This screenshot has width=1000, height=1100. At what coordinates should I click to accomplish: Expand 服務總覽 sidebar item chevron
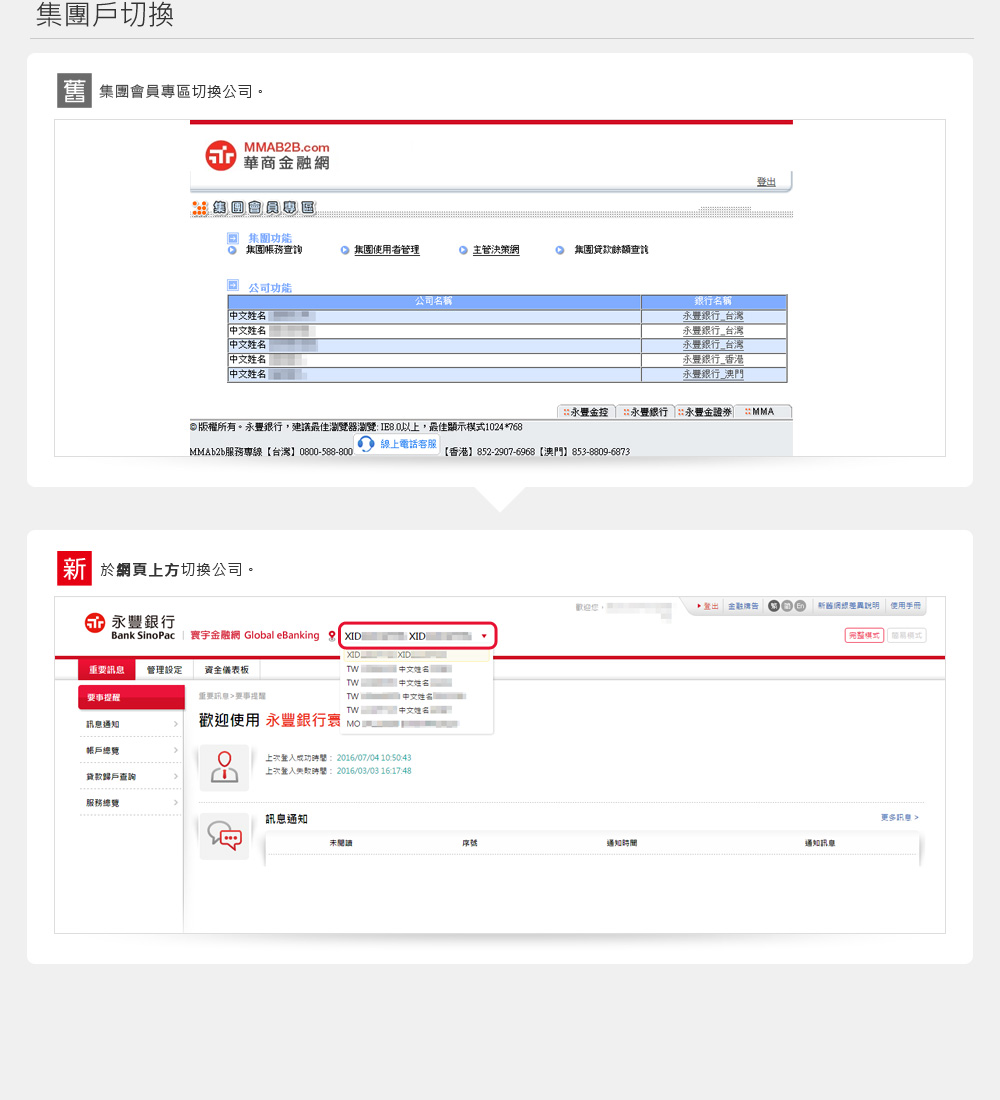175,803
